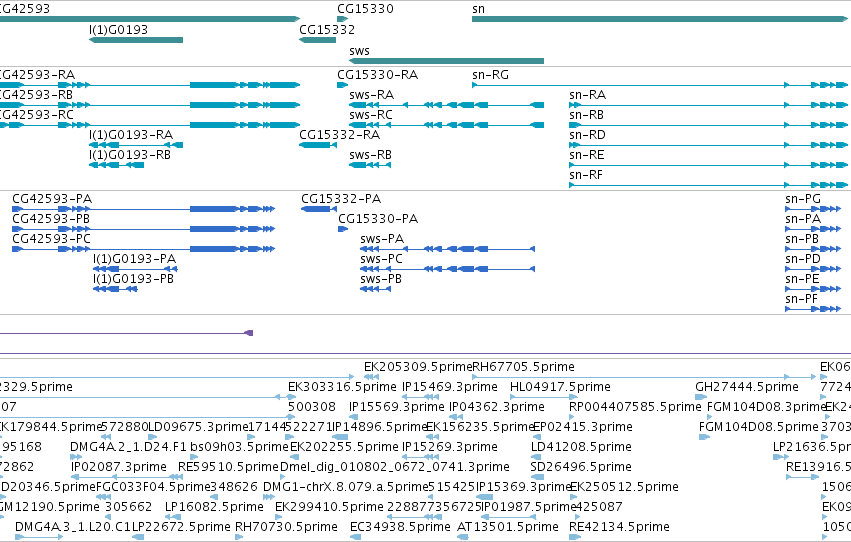Select EST EK156235.5prime

pos(480,428)
